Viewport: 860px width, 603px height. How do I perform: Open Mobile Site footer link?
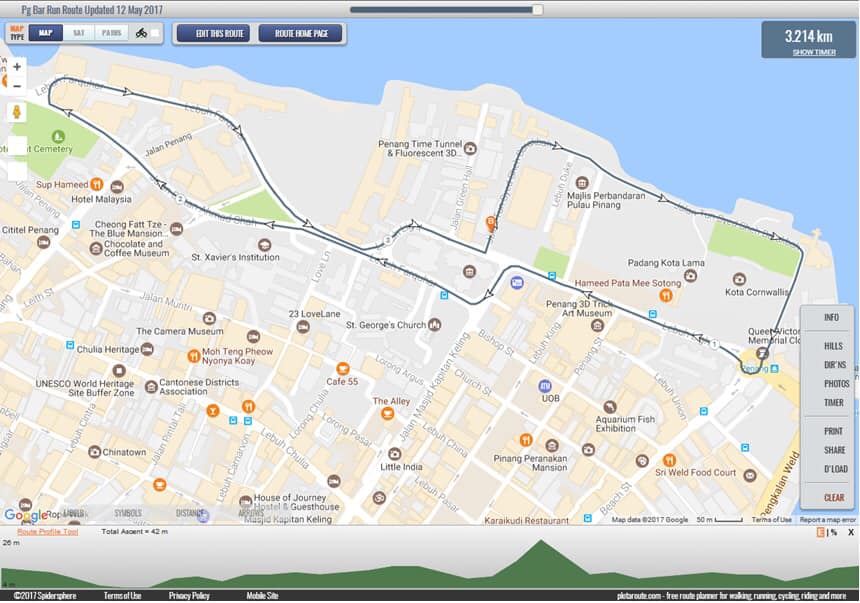262,595
